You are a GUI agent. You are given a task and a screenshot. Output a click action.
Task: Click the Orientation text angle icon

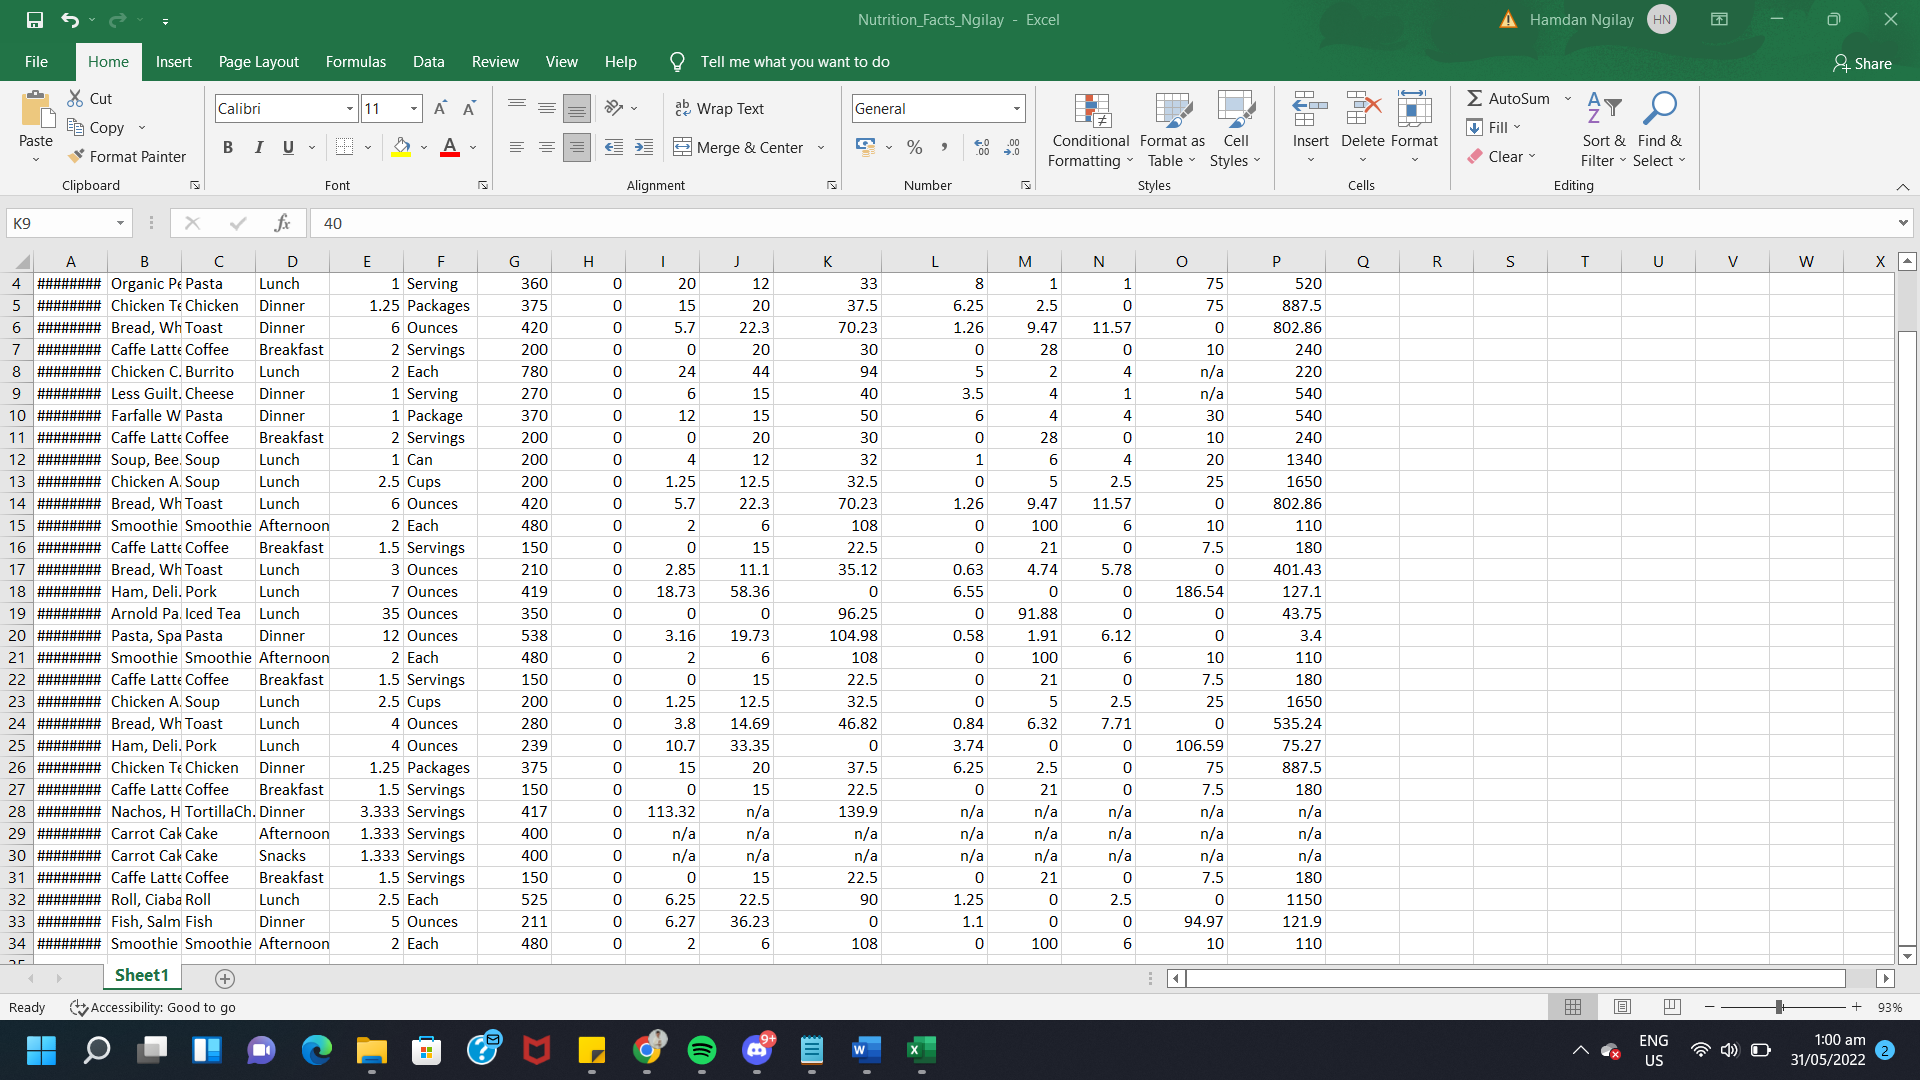pyautogui.click(x=614, y=108)
